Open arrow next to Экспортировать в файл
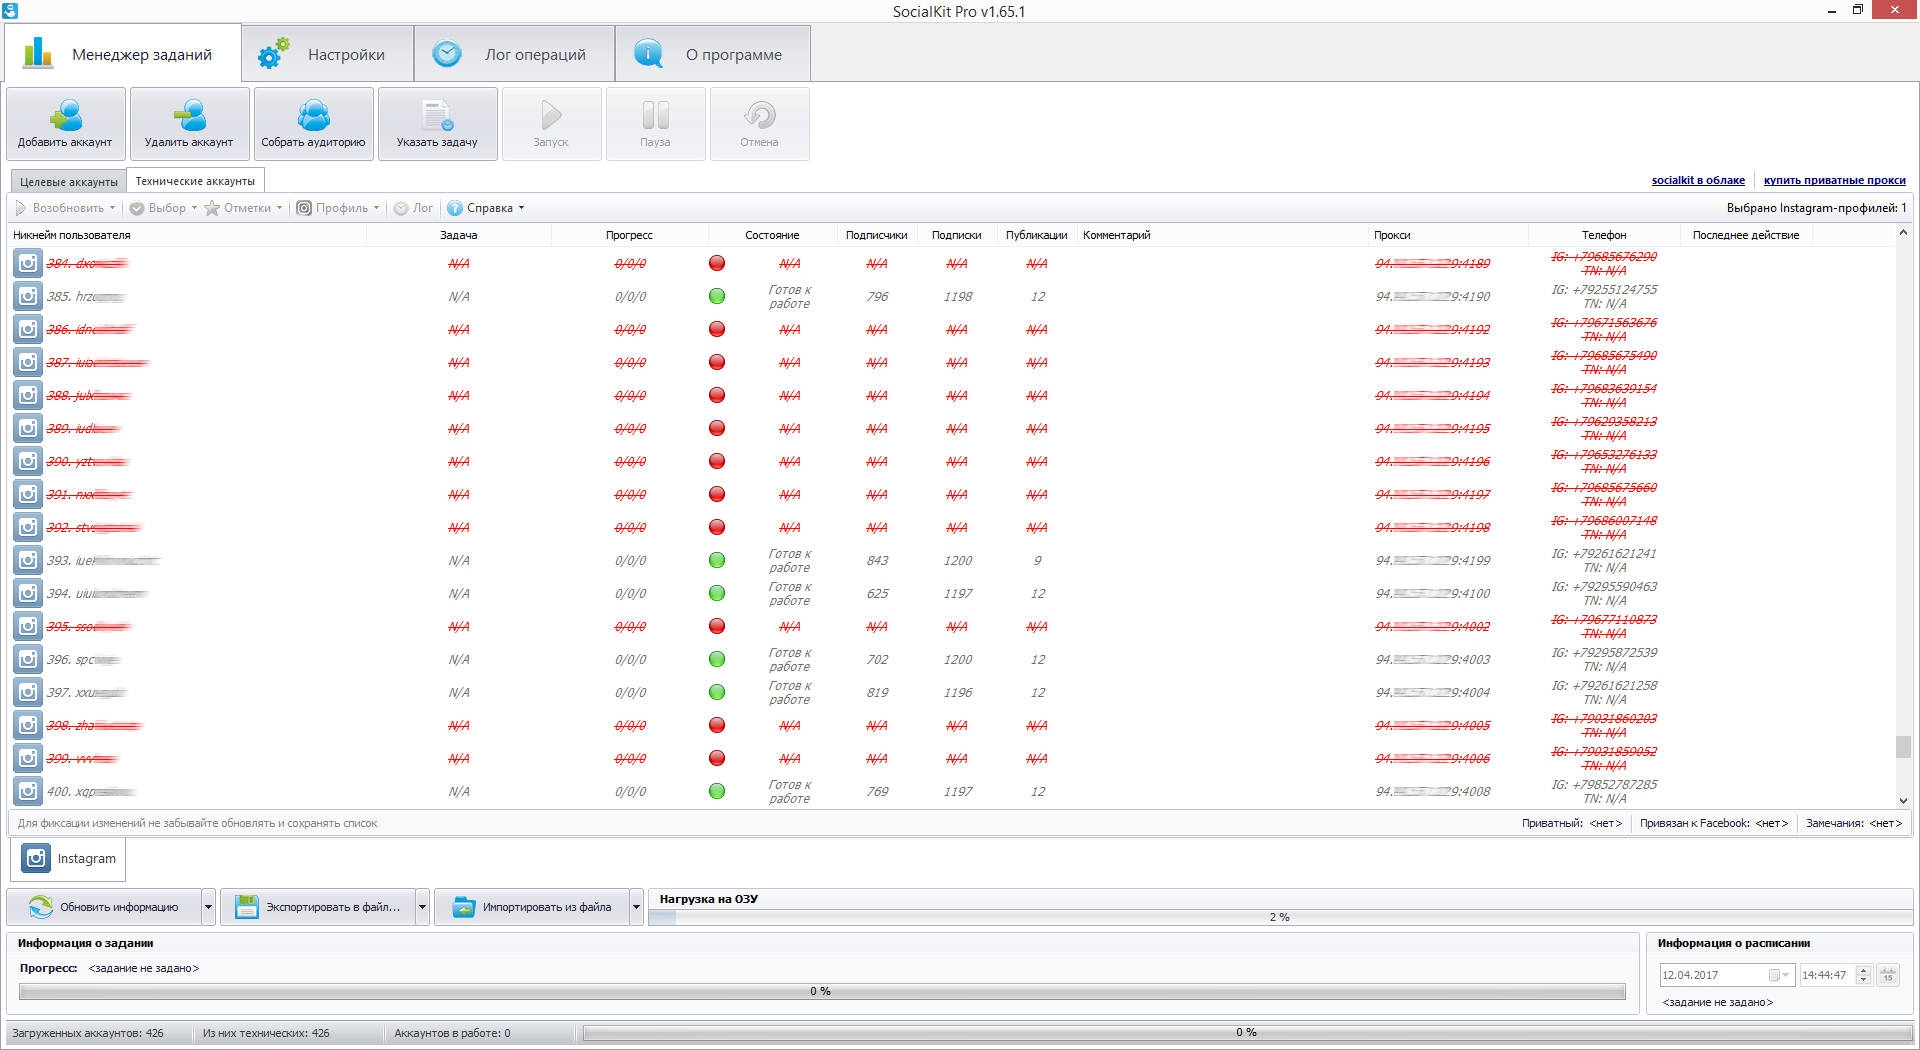Image resolution: width=1920 pixels, height=1050 pixels. (x=422, y=907)
